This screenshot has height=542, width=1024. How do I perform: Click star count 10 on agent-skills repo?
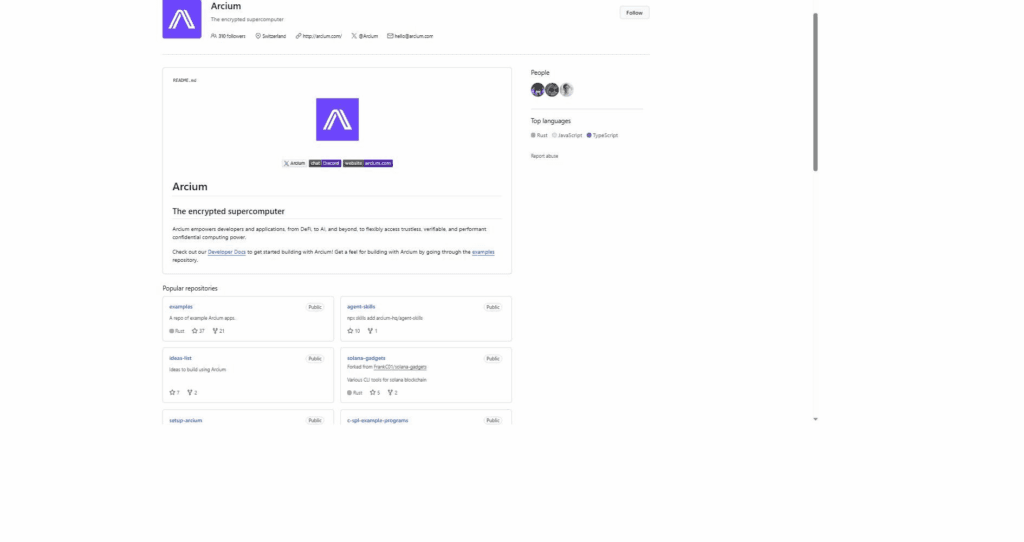[353, 331]
